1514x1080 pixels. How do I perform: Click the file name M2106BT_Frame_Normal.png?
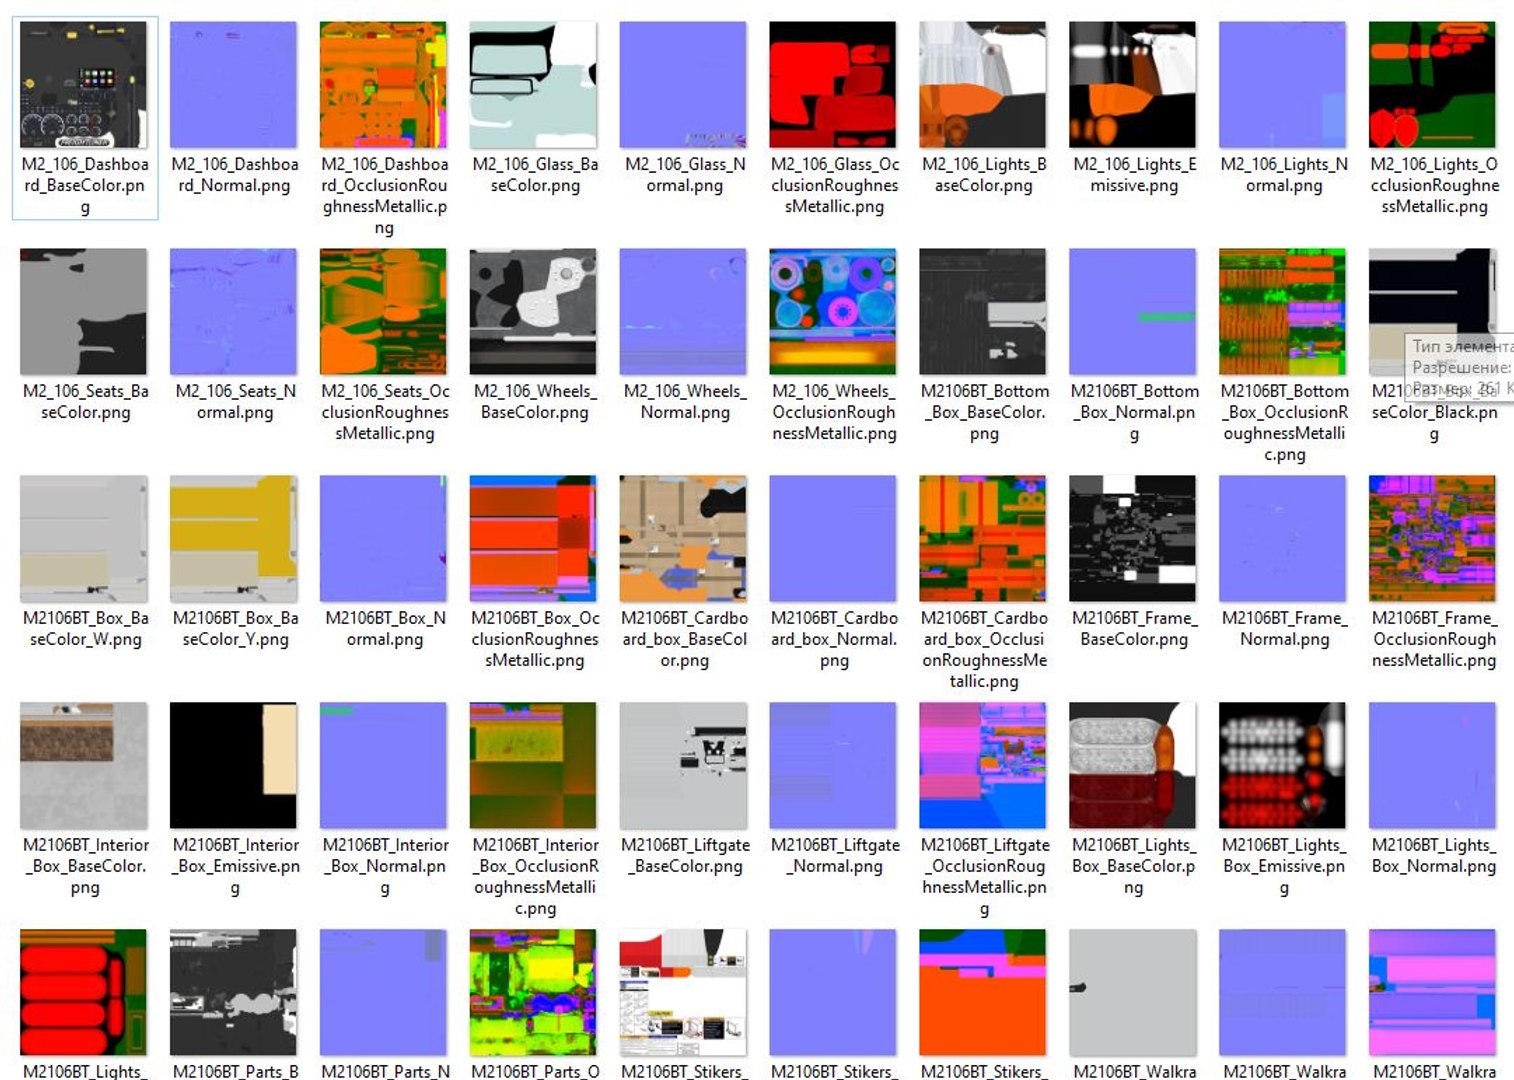click(1284, 629)
